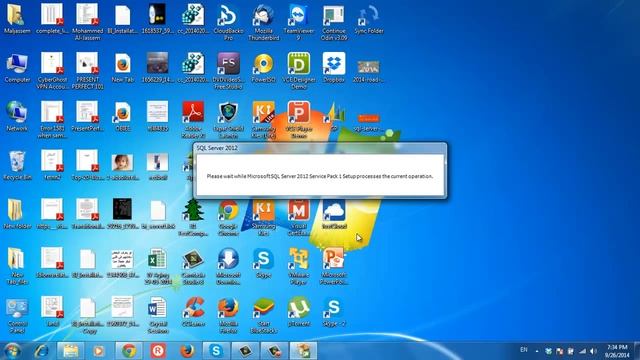The height and width of the screenshot is (360, 640).
Task: Open Control Panel desktop icon
Action: [x=17, y=315]
